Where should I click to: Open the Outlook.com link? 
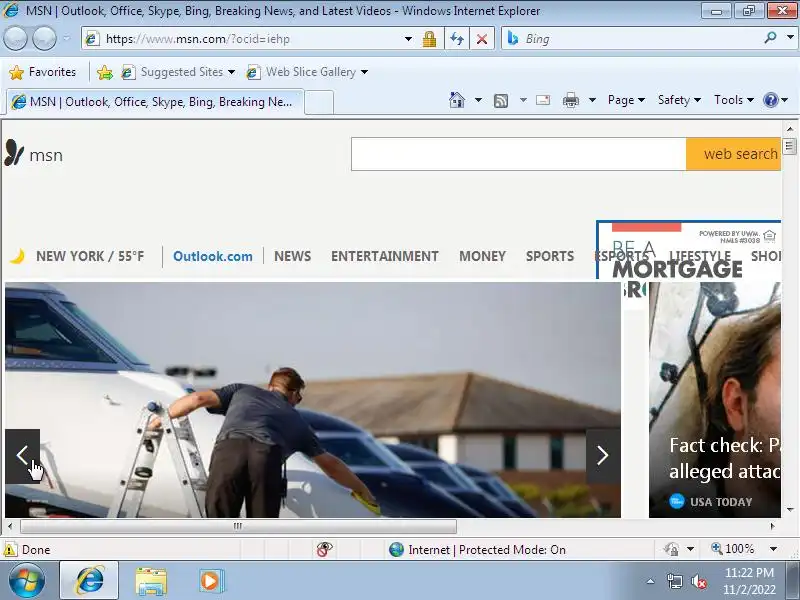point(213,256)
